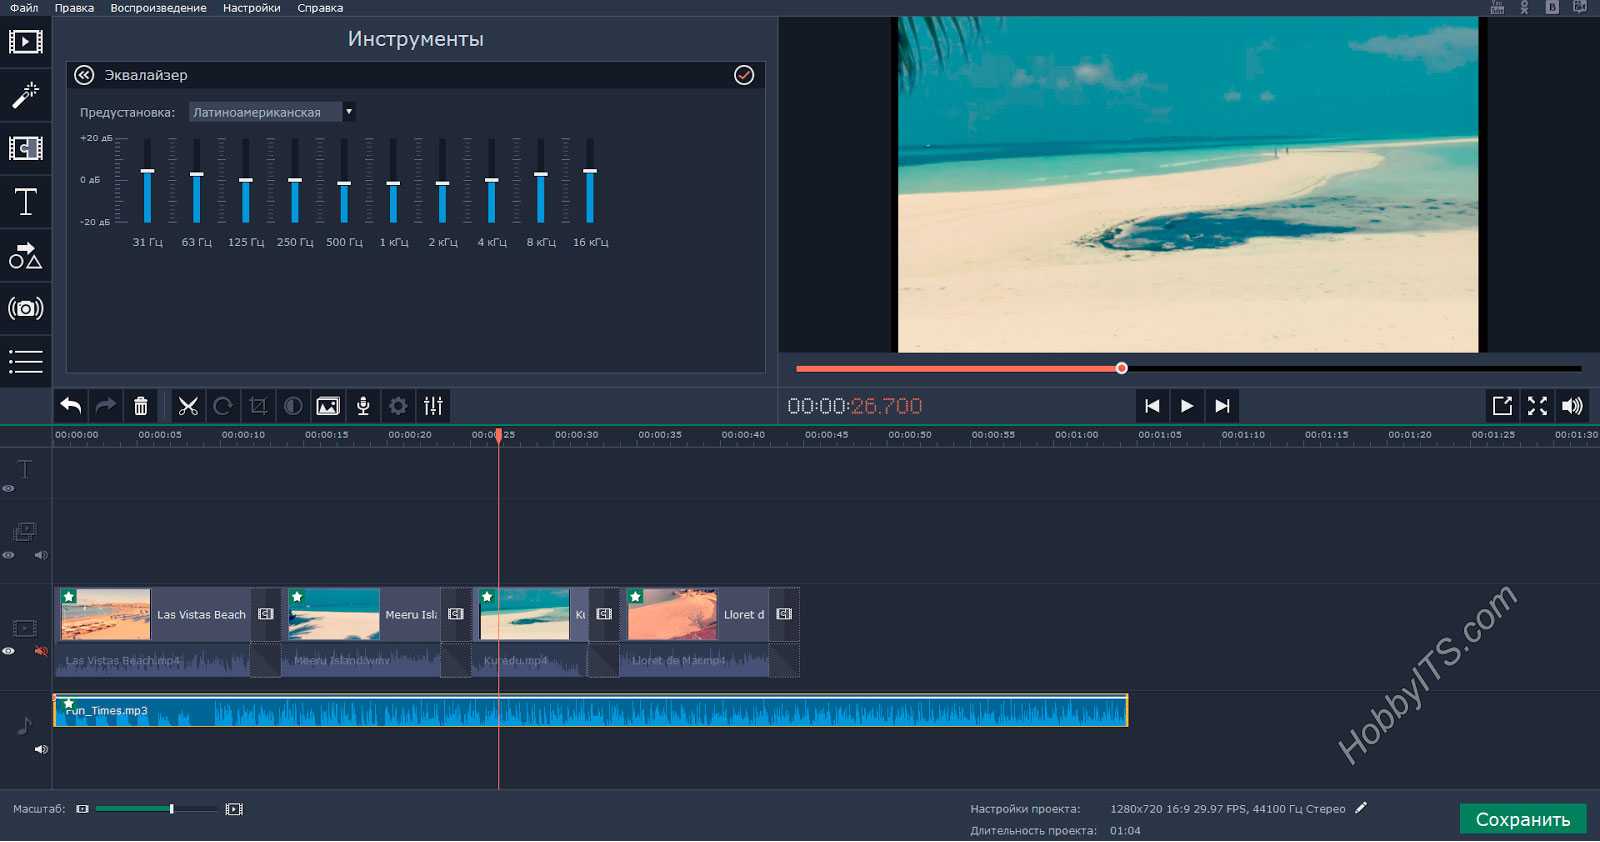Open the Воспроизведение menu
The height and width of the screenshot is (842, 1600).
[158, 8]
